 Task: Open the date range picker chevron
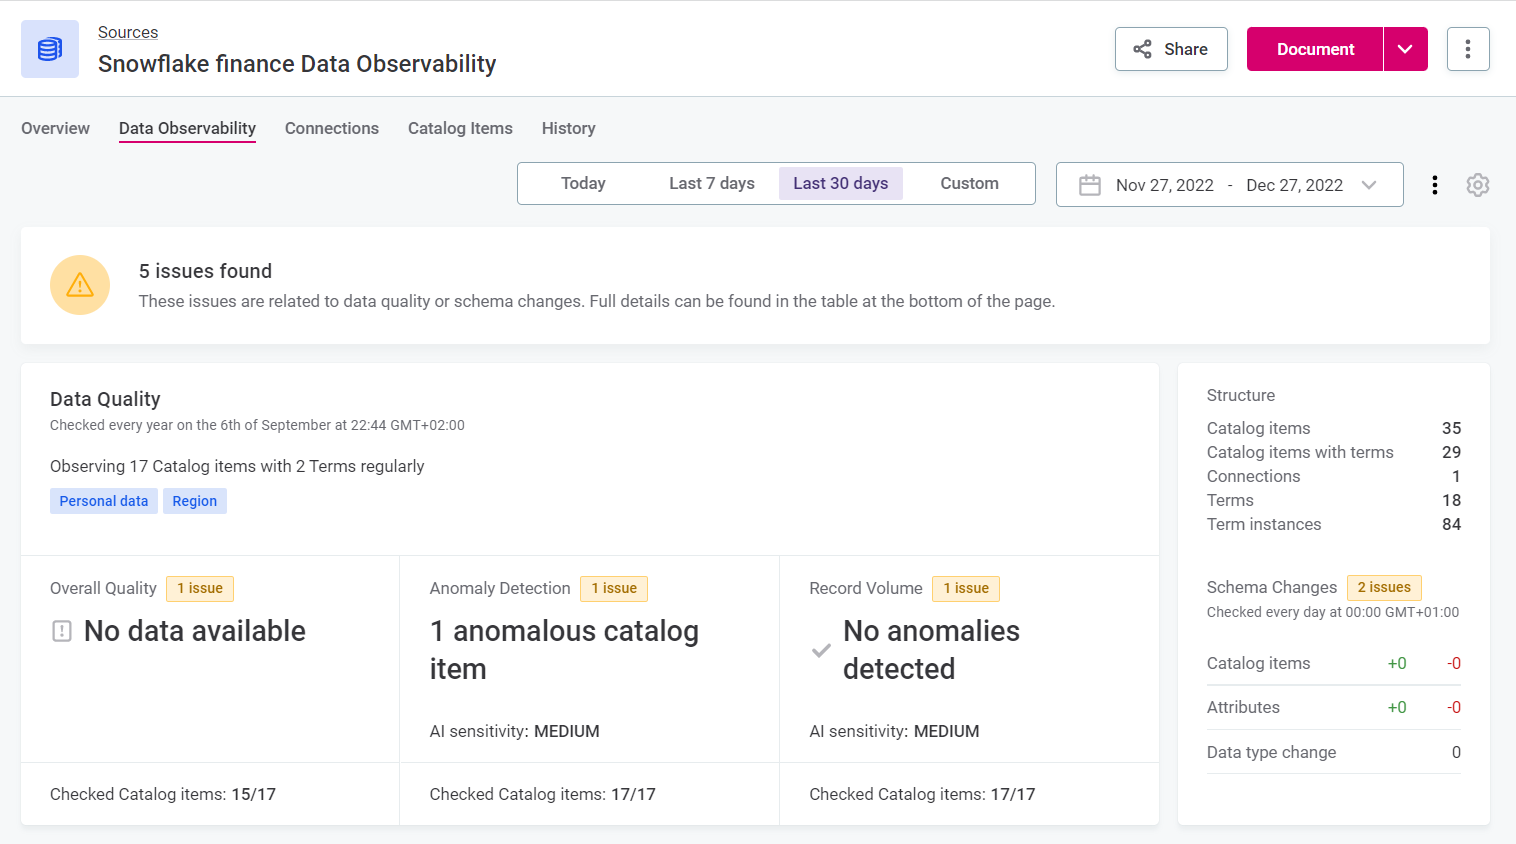(1369, 184)
